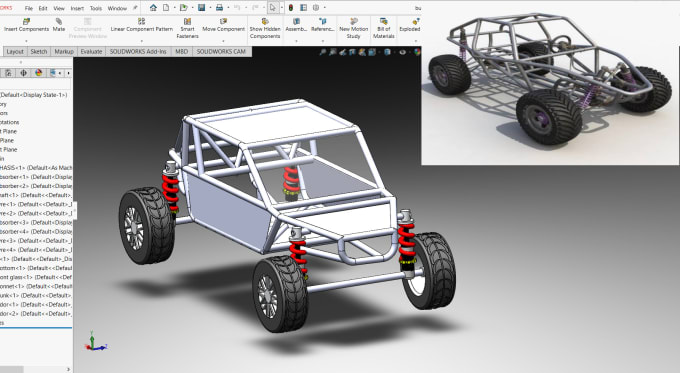
Task: Click the New document icon
Action: [x=166, y=8]
